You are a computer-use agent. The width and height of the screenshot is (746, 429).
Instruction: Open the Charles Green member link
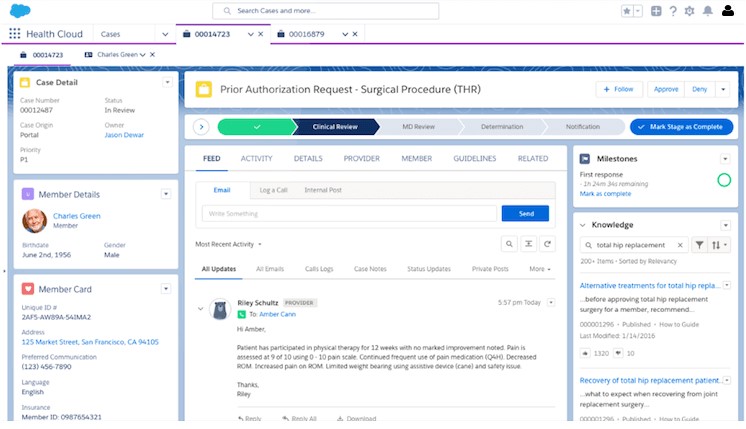click(77, 216)
